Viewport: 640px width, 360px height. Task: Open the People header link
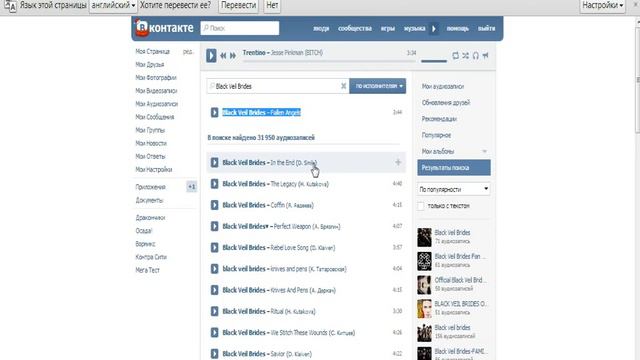point(321,28)
